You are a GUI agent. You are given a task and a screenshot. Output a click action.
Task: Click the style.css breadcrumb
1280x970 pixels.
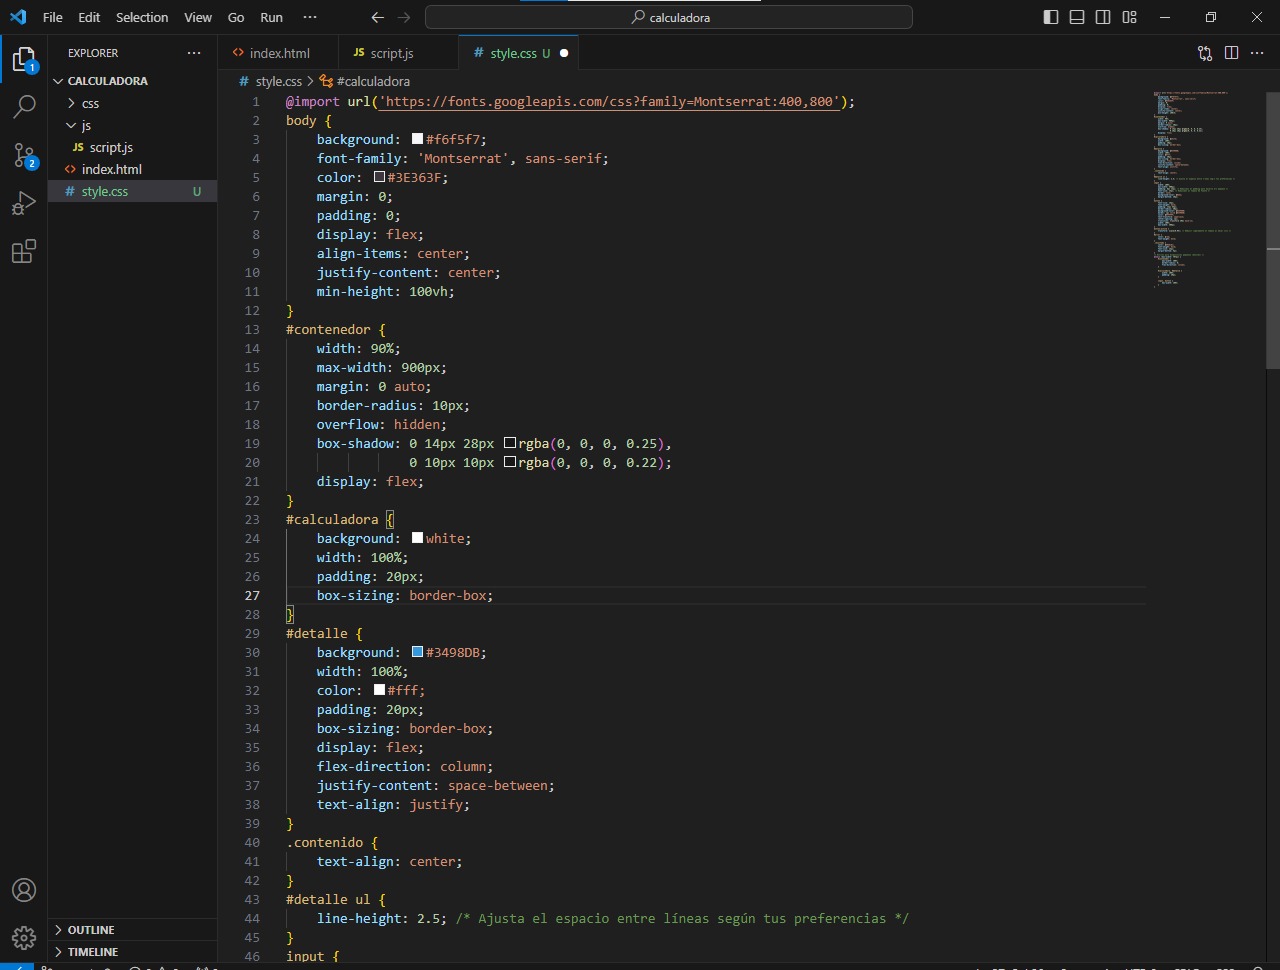pyautogui.click(x=270, y=81)
